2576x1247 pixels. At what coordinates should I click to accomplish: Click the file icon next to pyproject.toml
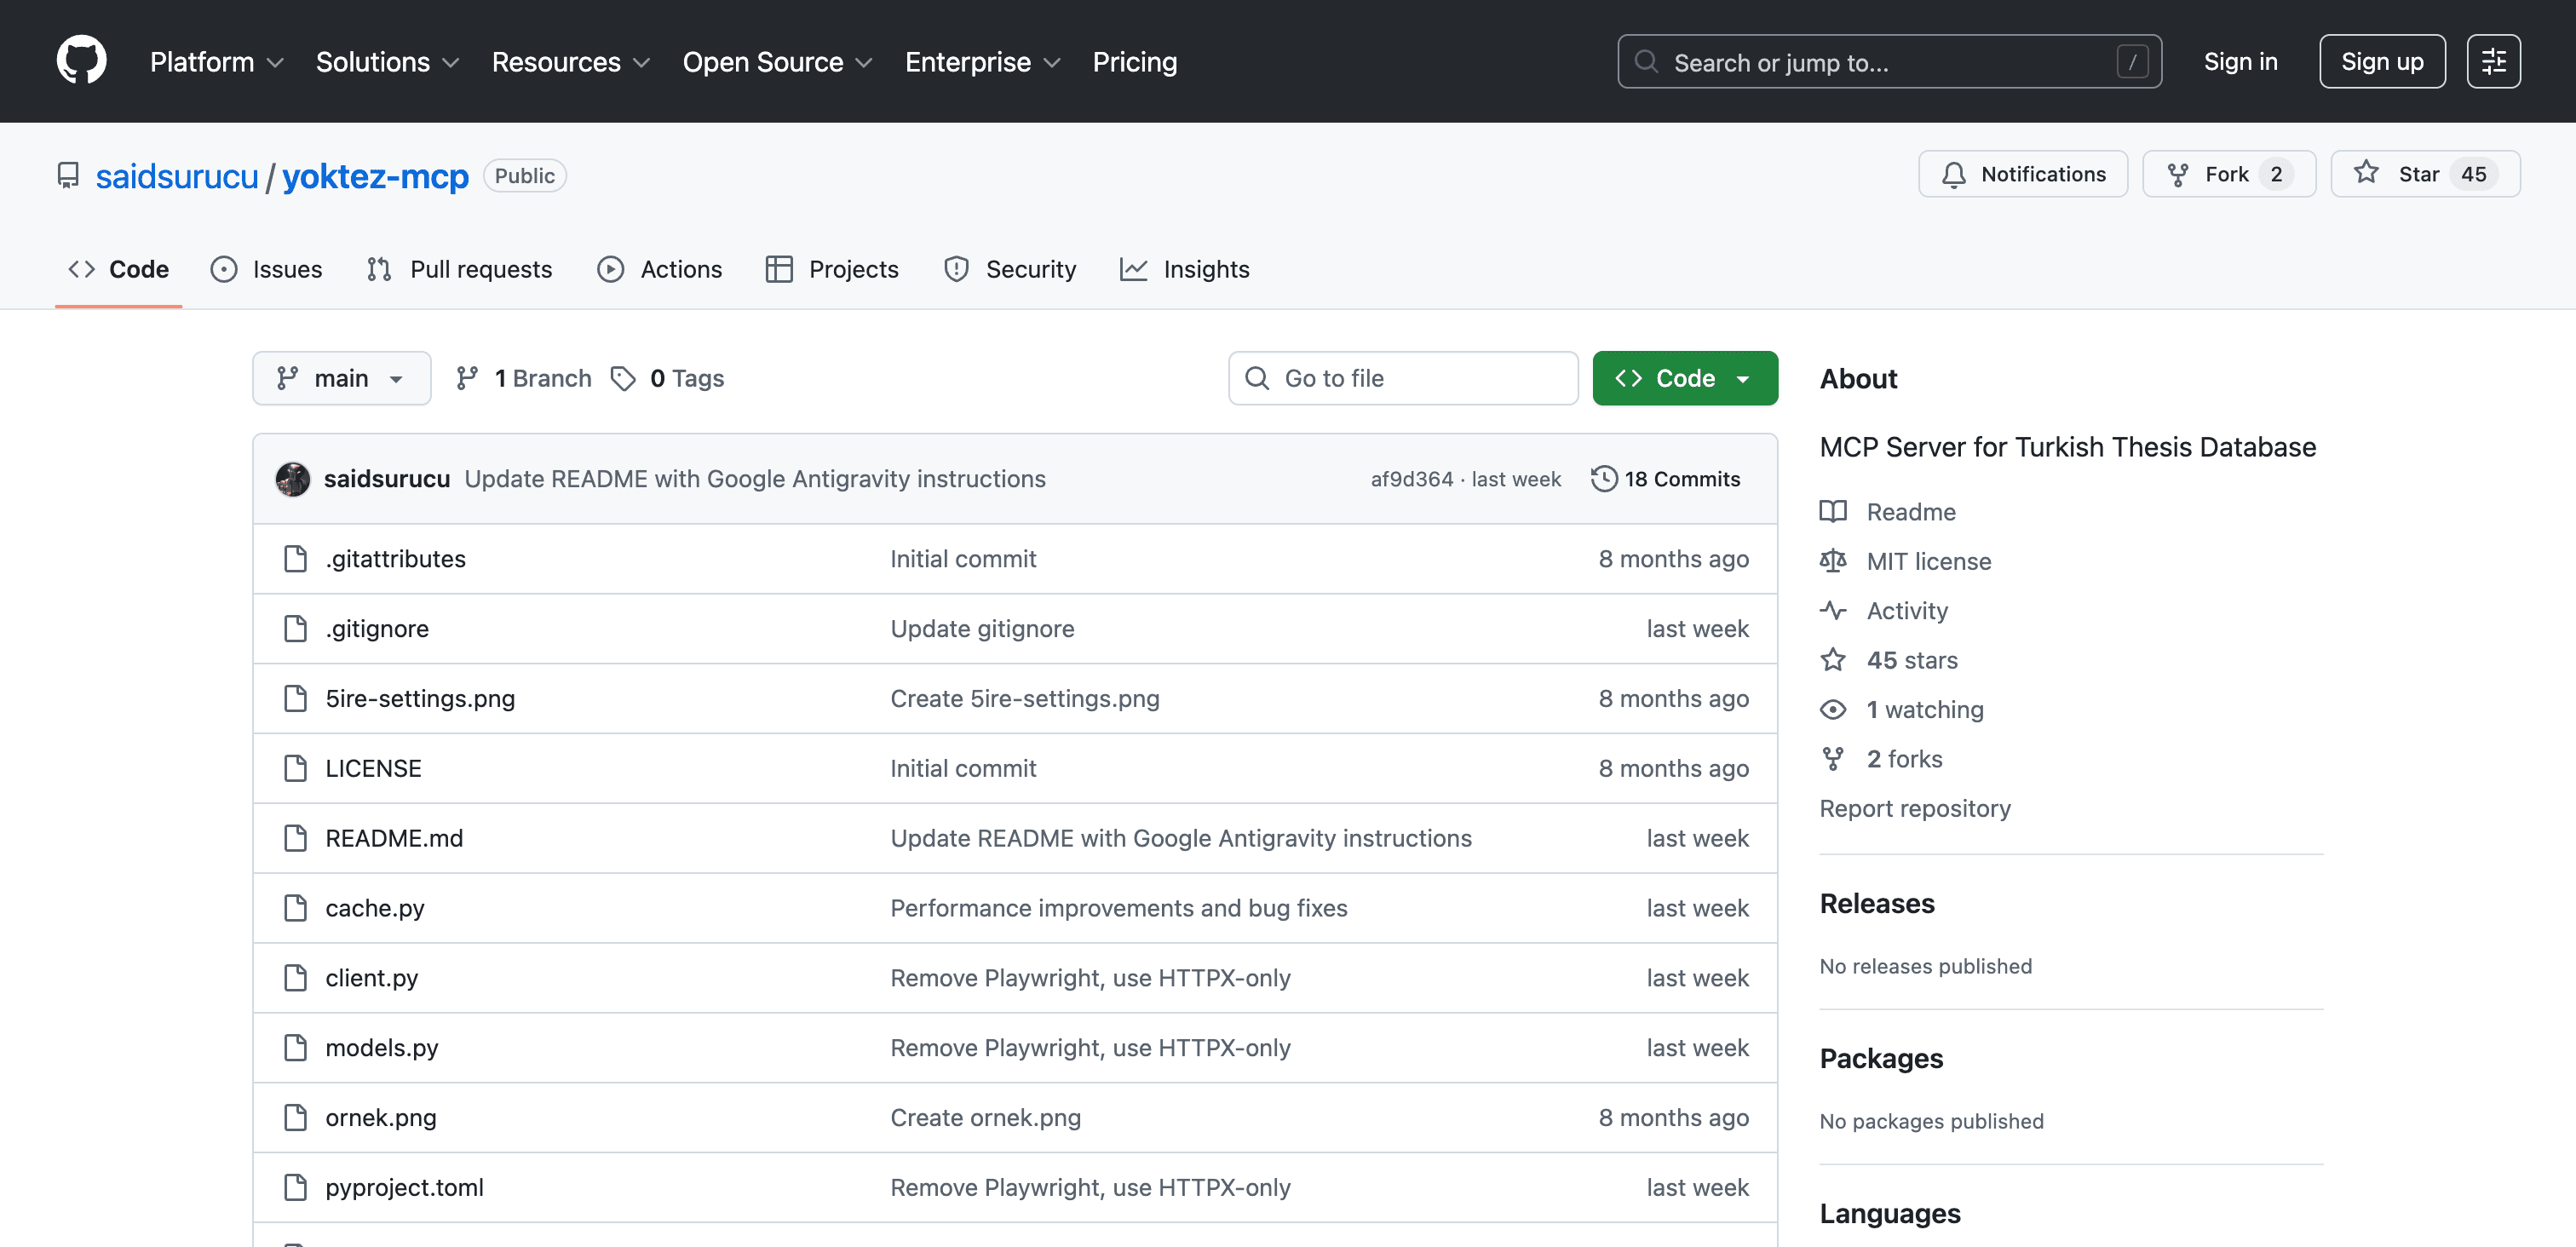(295, 1187)
